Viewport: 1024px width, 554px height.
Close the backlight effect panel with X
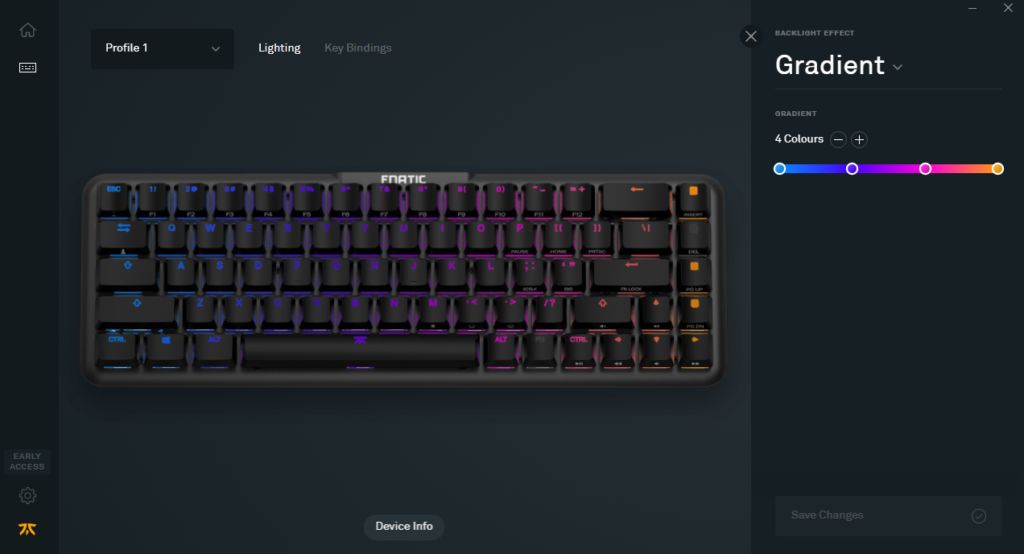tap(751, 37)
